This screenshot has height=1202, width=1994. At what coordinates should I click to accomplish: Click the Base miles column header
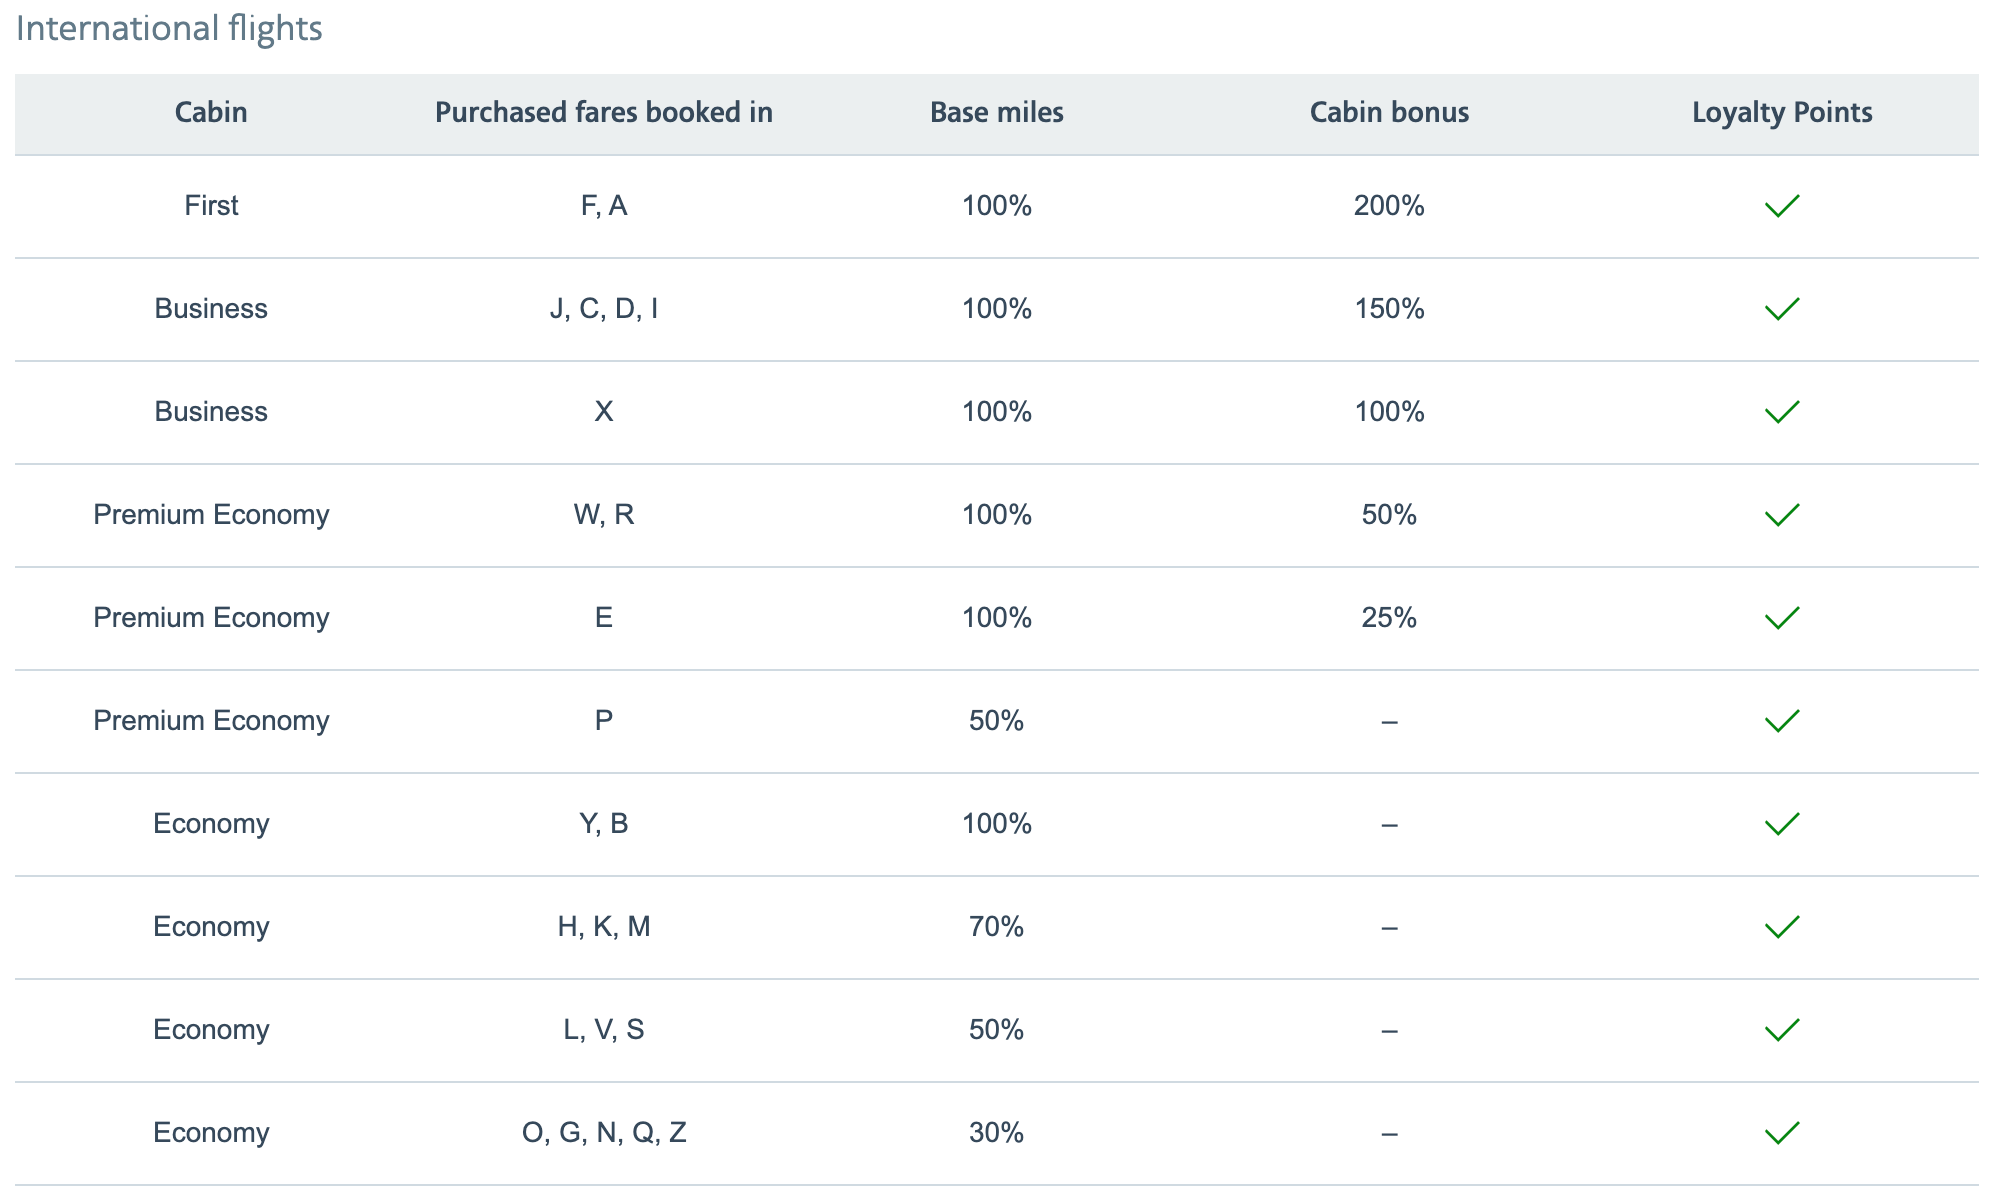click(996, 112)
